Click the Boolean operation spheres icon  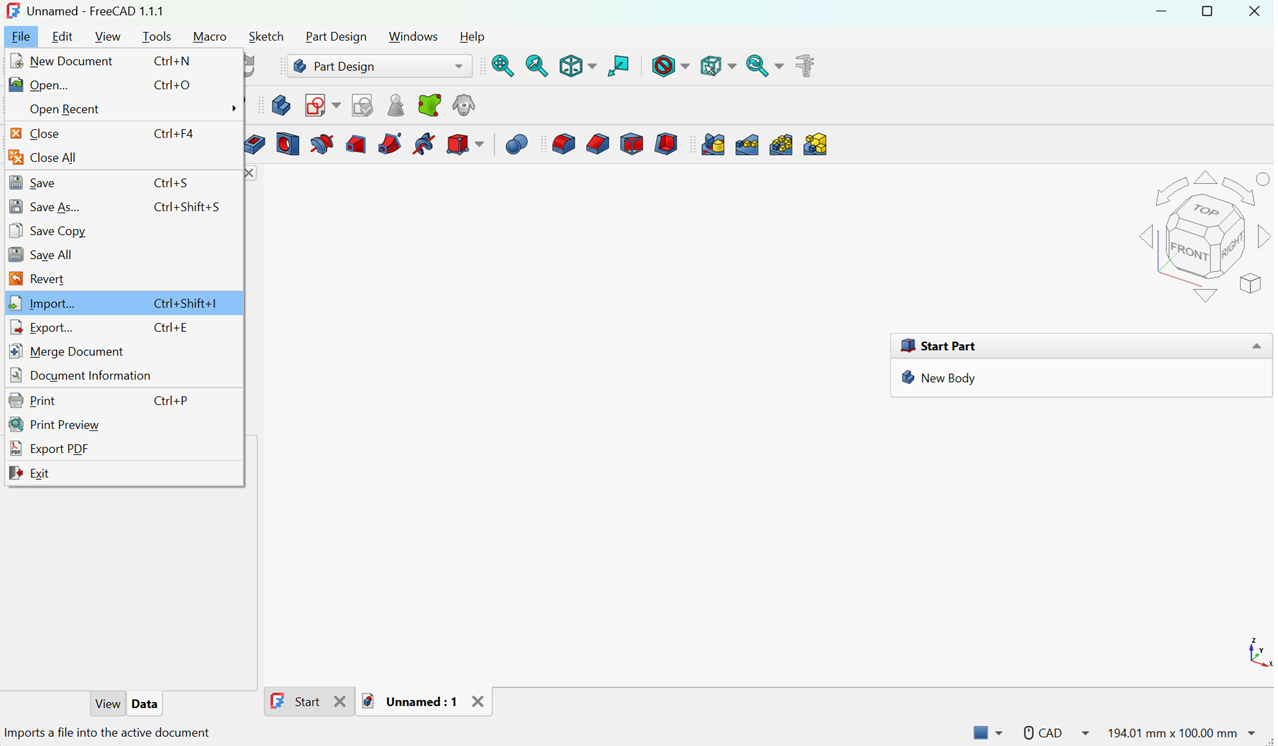[516, 144]
